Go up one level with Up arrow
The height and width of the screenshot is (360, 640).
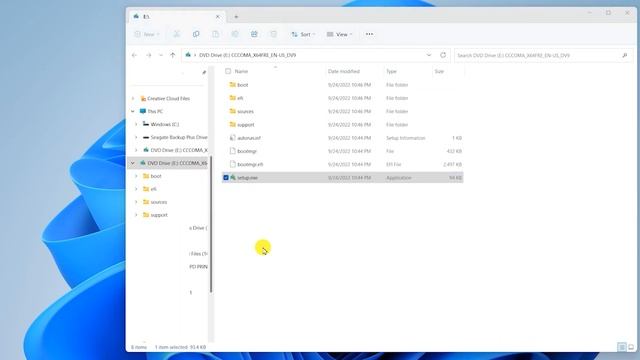(173, 55)
